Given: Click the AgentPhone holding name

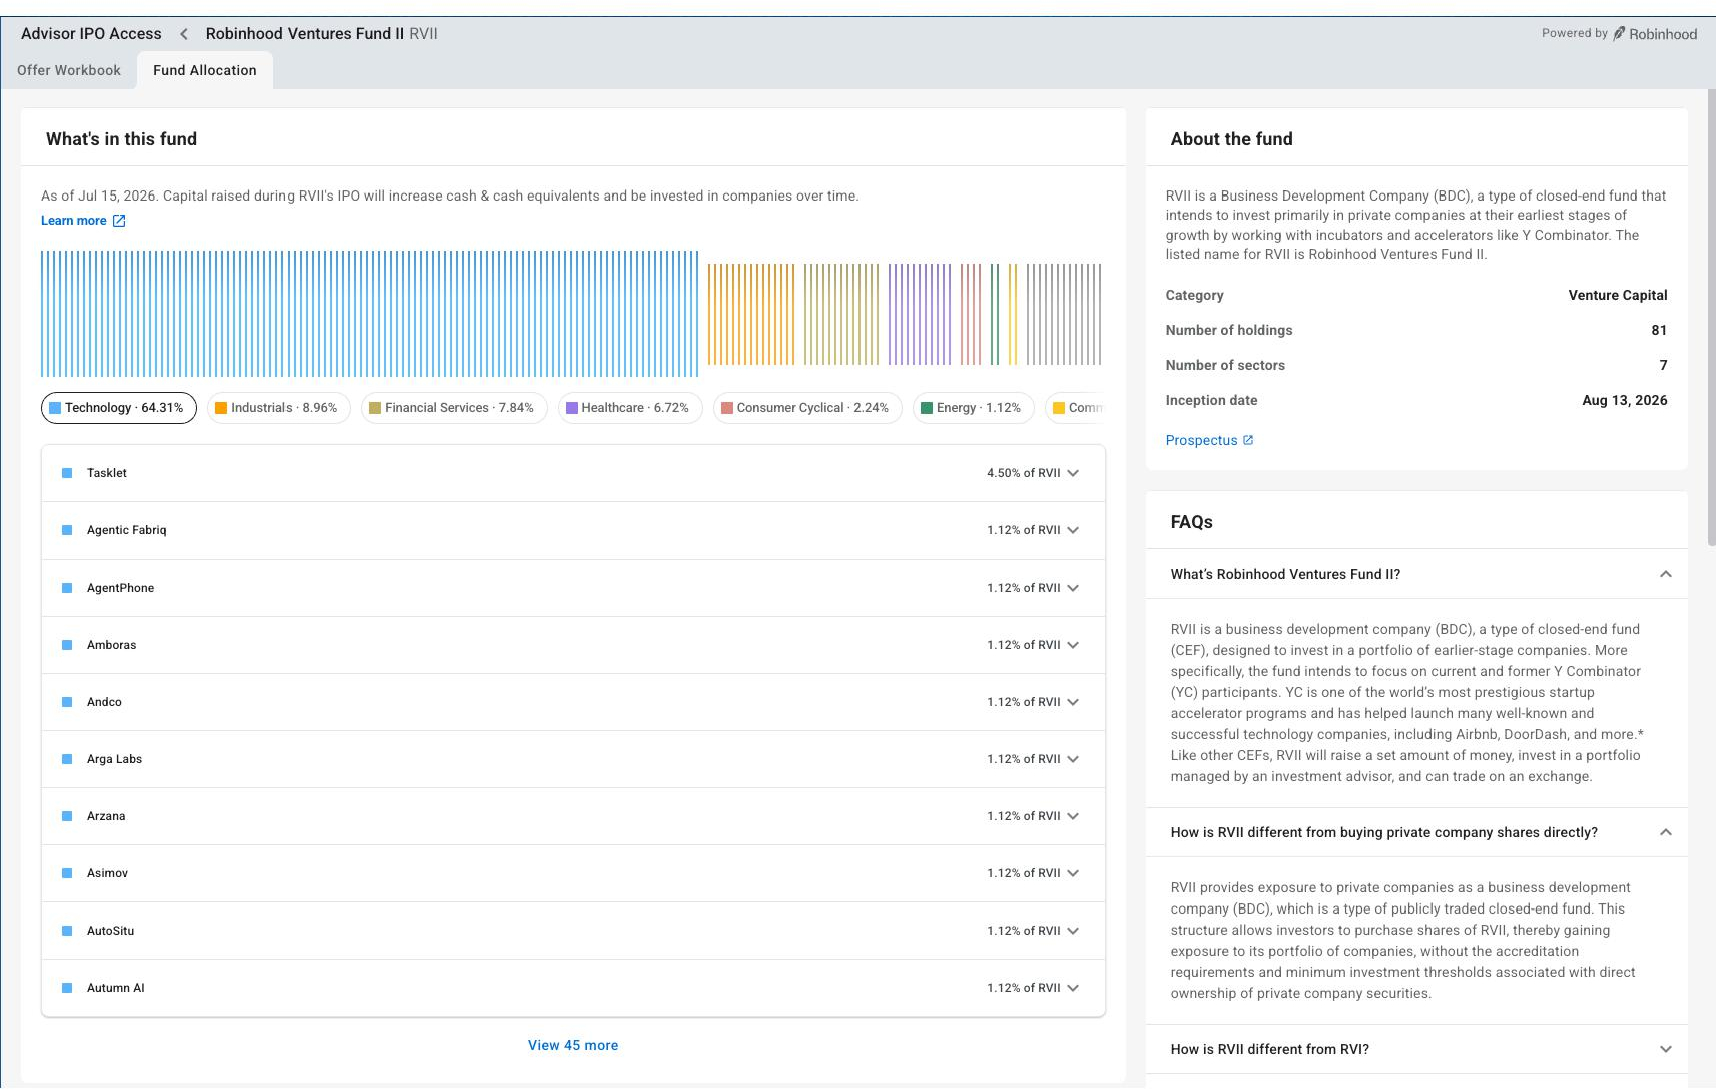Looking at the screenshot, I should pos(120,588).
